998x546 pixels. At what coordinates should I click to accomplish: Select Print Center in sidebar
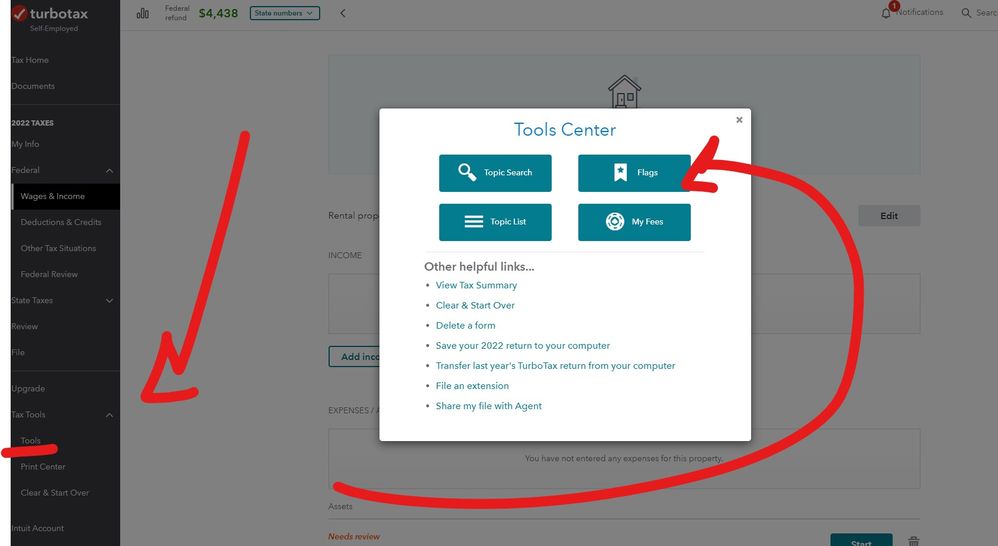tap(43, 466)
